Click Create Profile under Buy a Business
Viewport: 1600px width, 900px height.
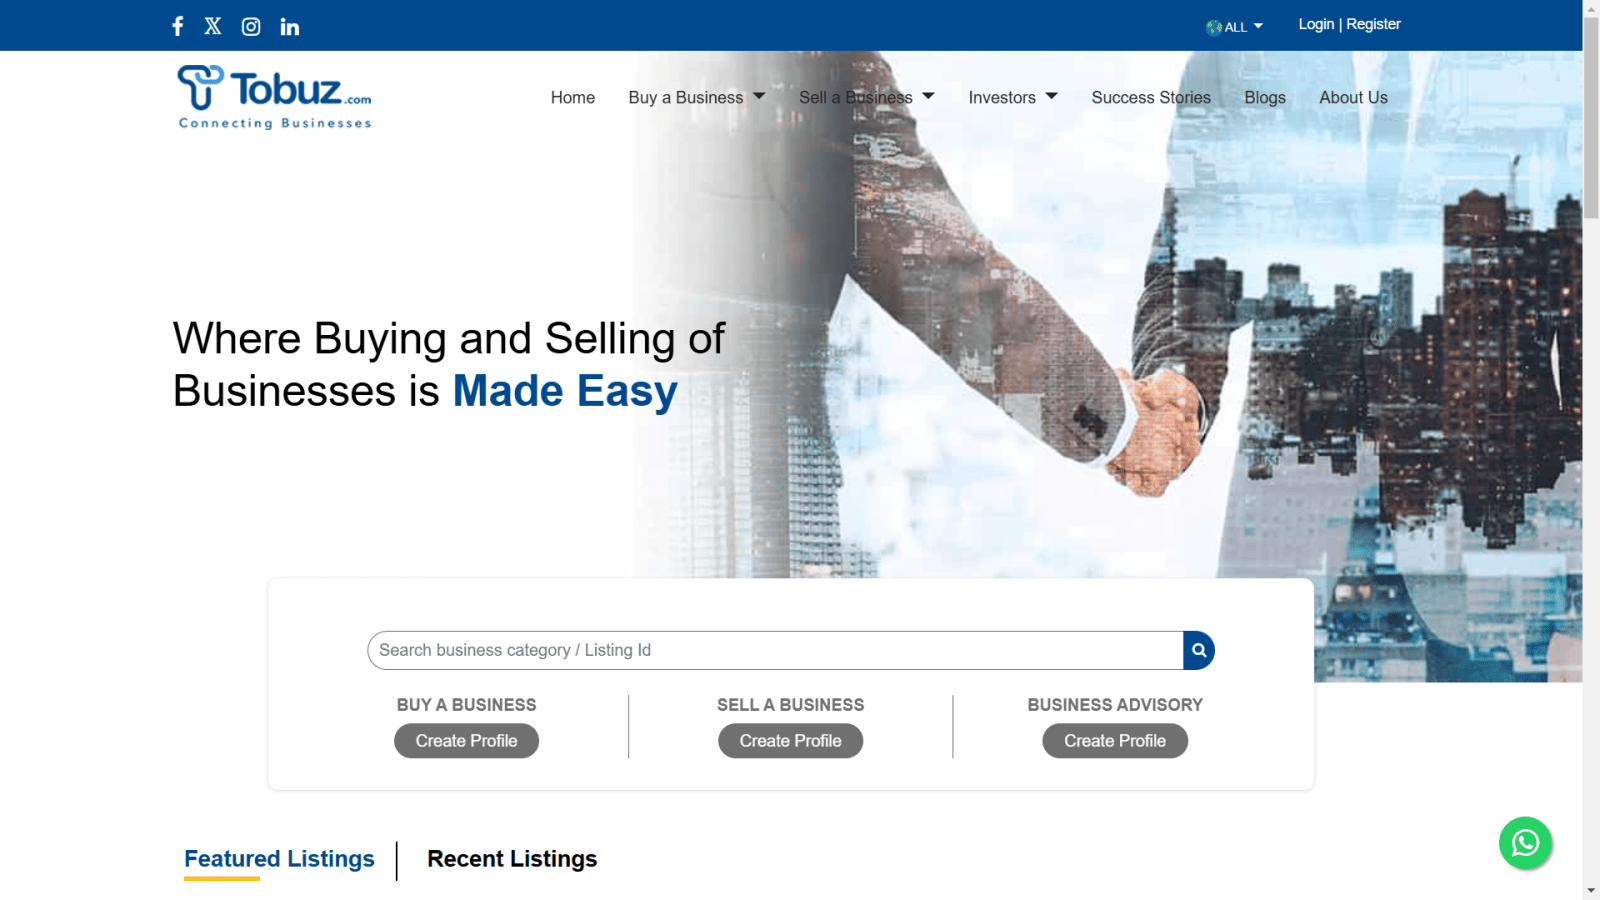pyautogui.click(x=466, y=741)
